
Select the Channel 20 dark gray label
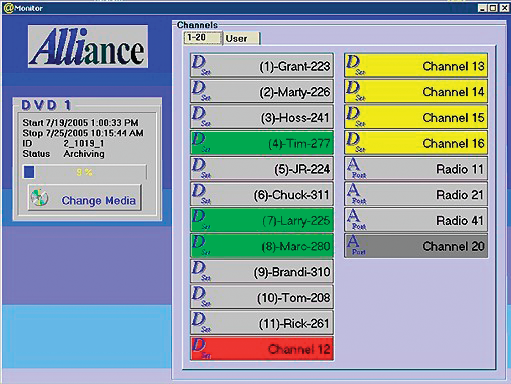453,246
